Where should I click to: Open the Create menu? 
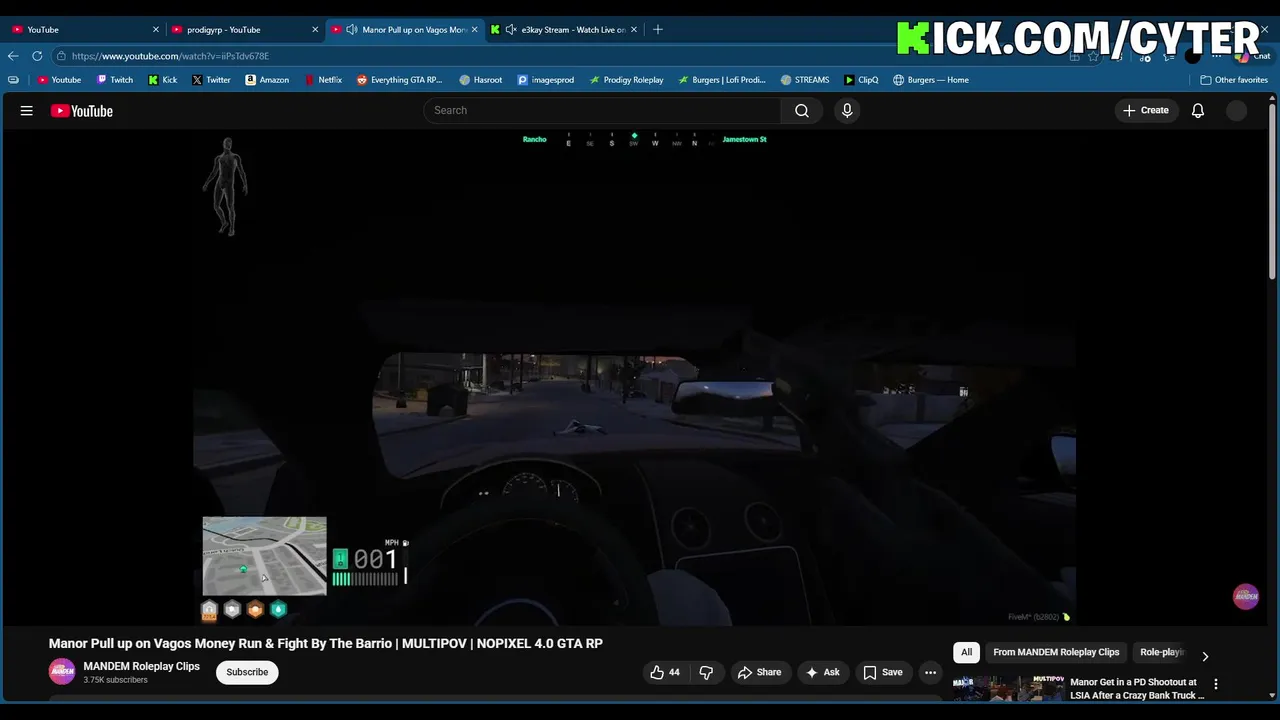[x=1146, y=110]
